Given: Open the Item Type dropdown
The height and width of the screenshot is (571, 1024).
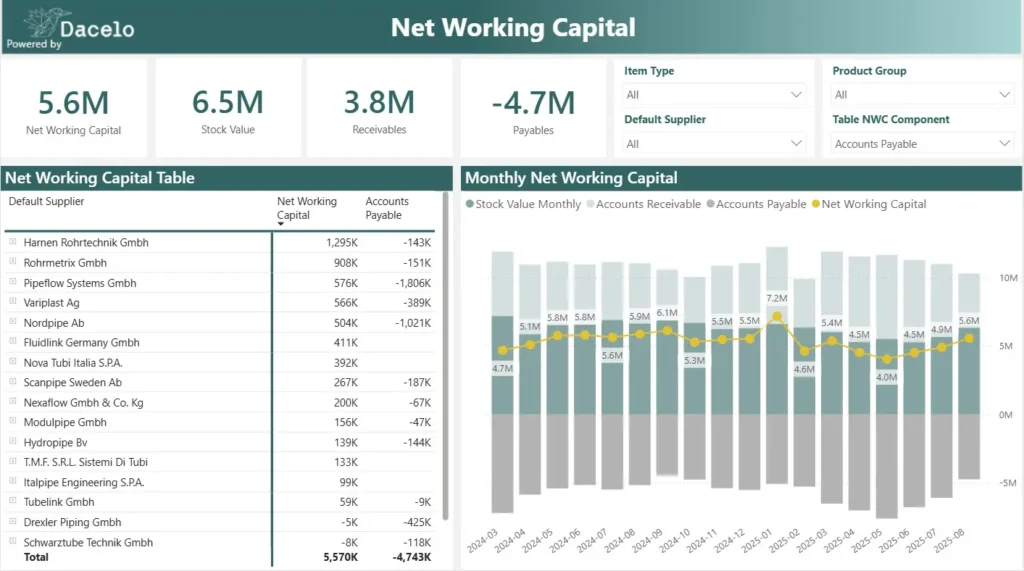Looking at the screenshot, I should (714, 95).
